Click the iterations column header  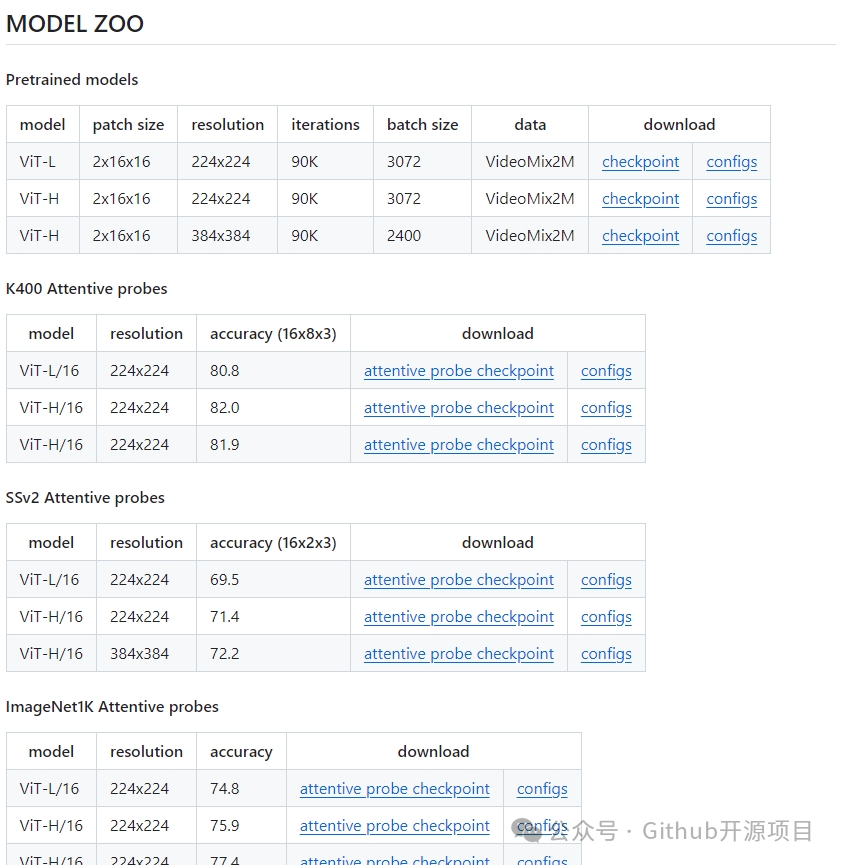[x=325, y=125]
